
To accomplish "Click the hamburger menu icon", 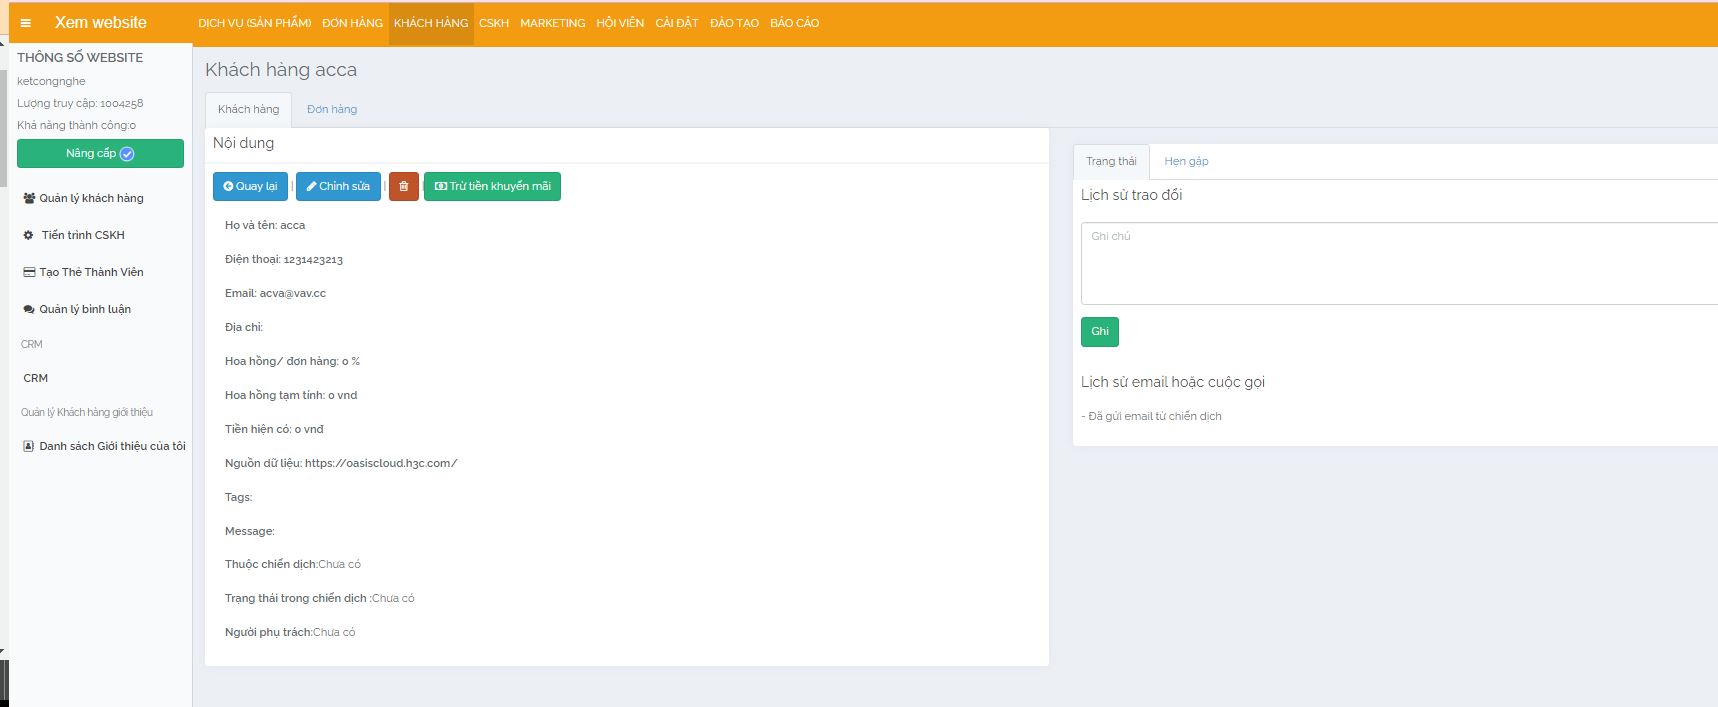I will (x=26, y=23).
